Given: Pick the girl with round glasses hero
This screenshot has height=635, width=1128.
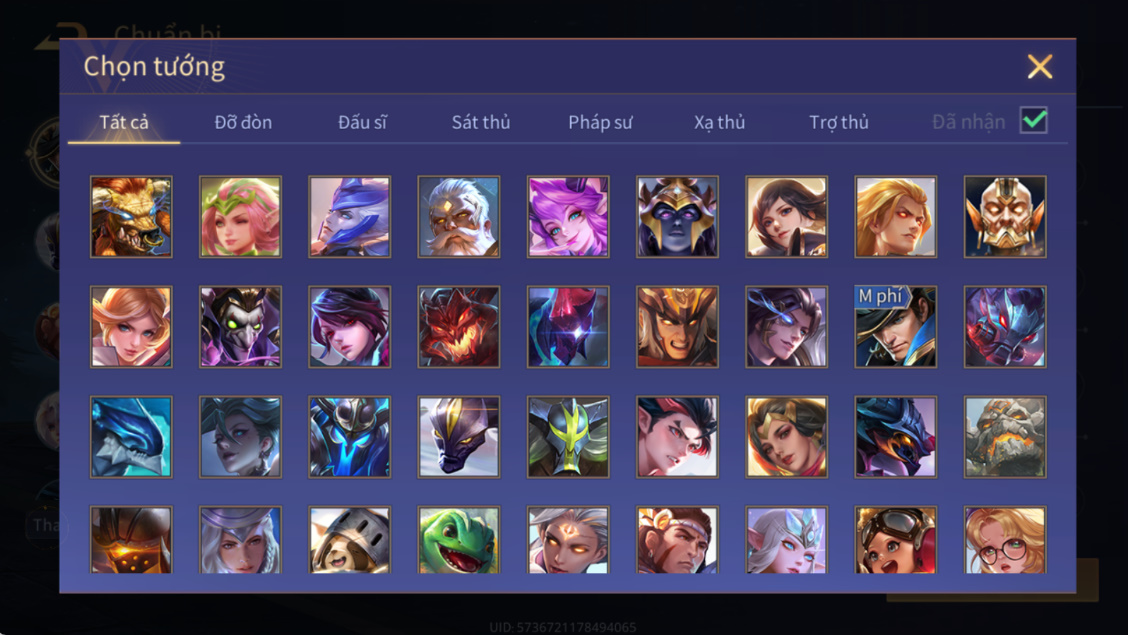Looking at the screenshot, I should (x=1005, y=539).
